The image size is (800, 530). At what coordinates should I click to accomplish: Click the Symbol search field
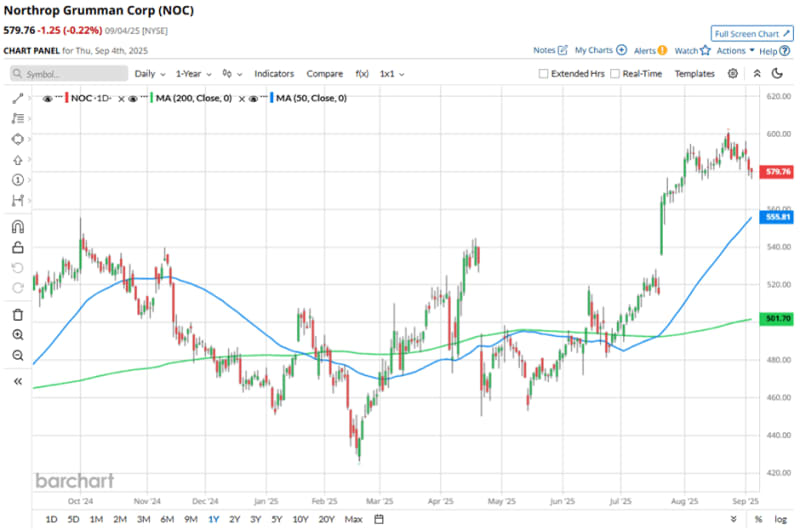click(x=70, y=74)
